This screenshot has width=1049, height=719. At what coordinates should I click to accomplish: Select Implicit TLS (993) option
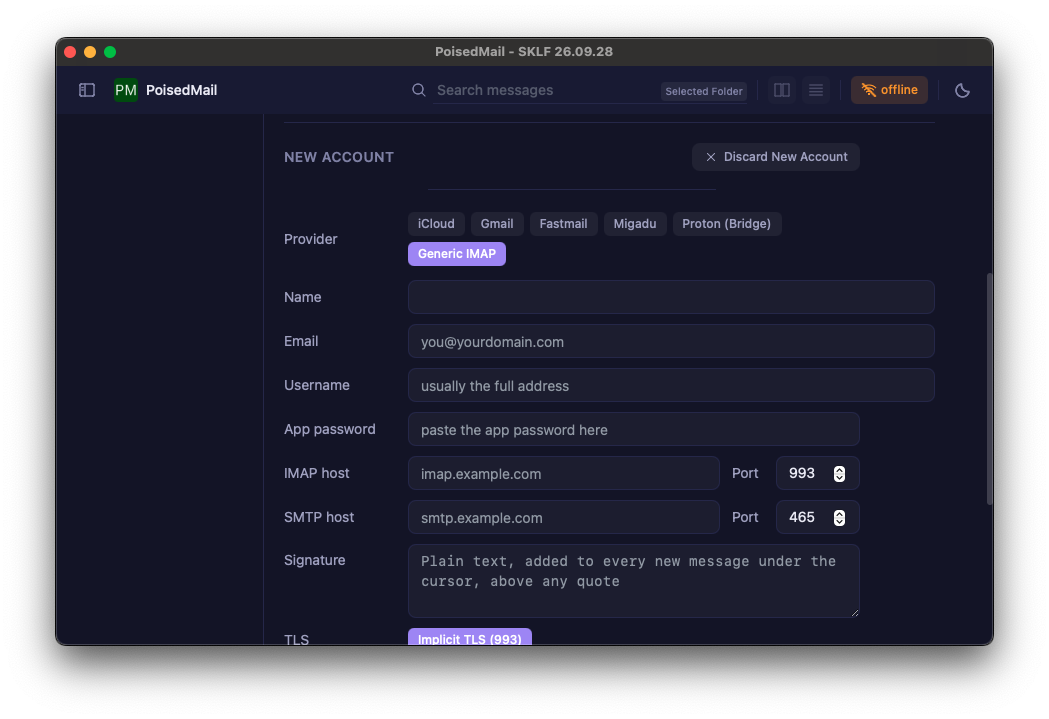(470, 637)
